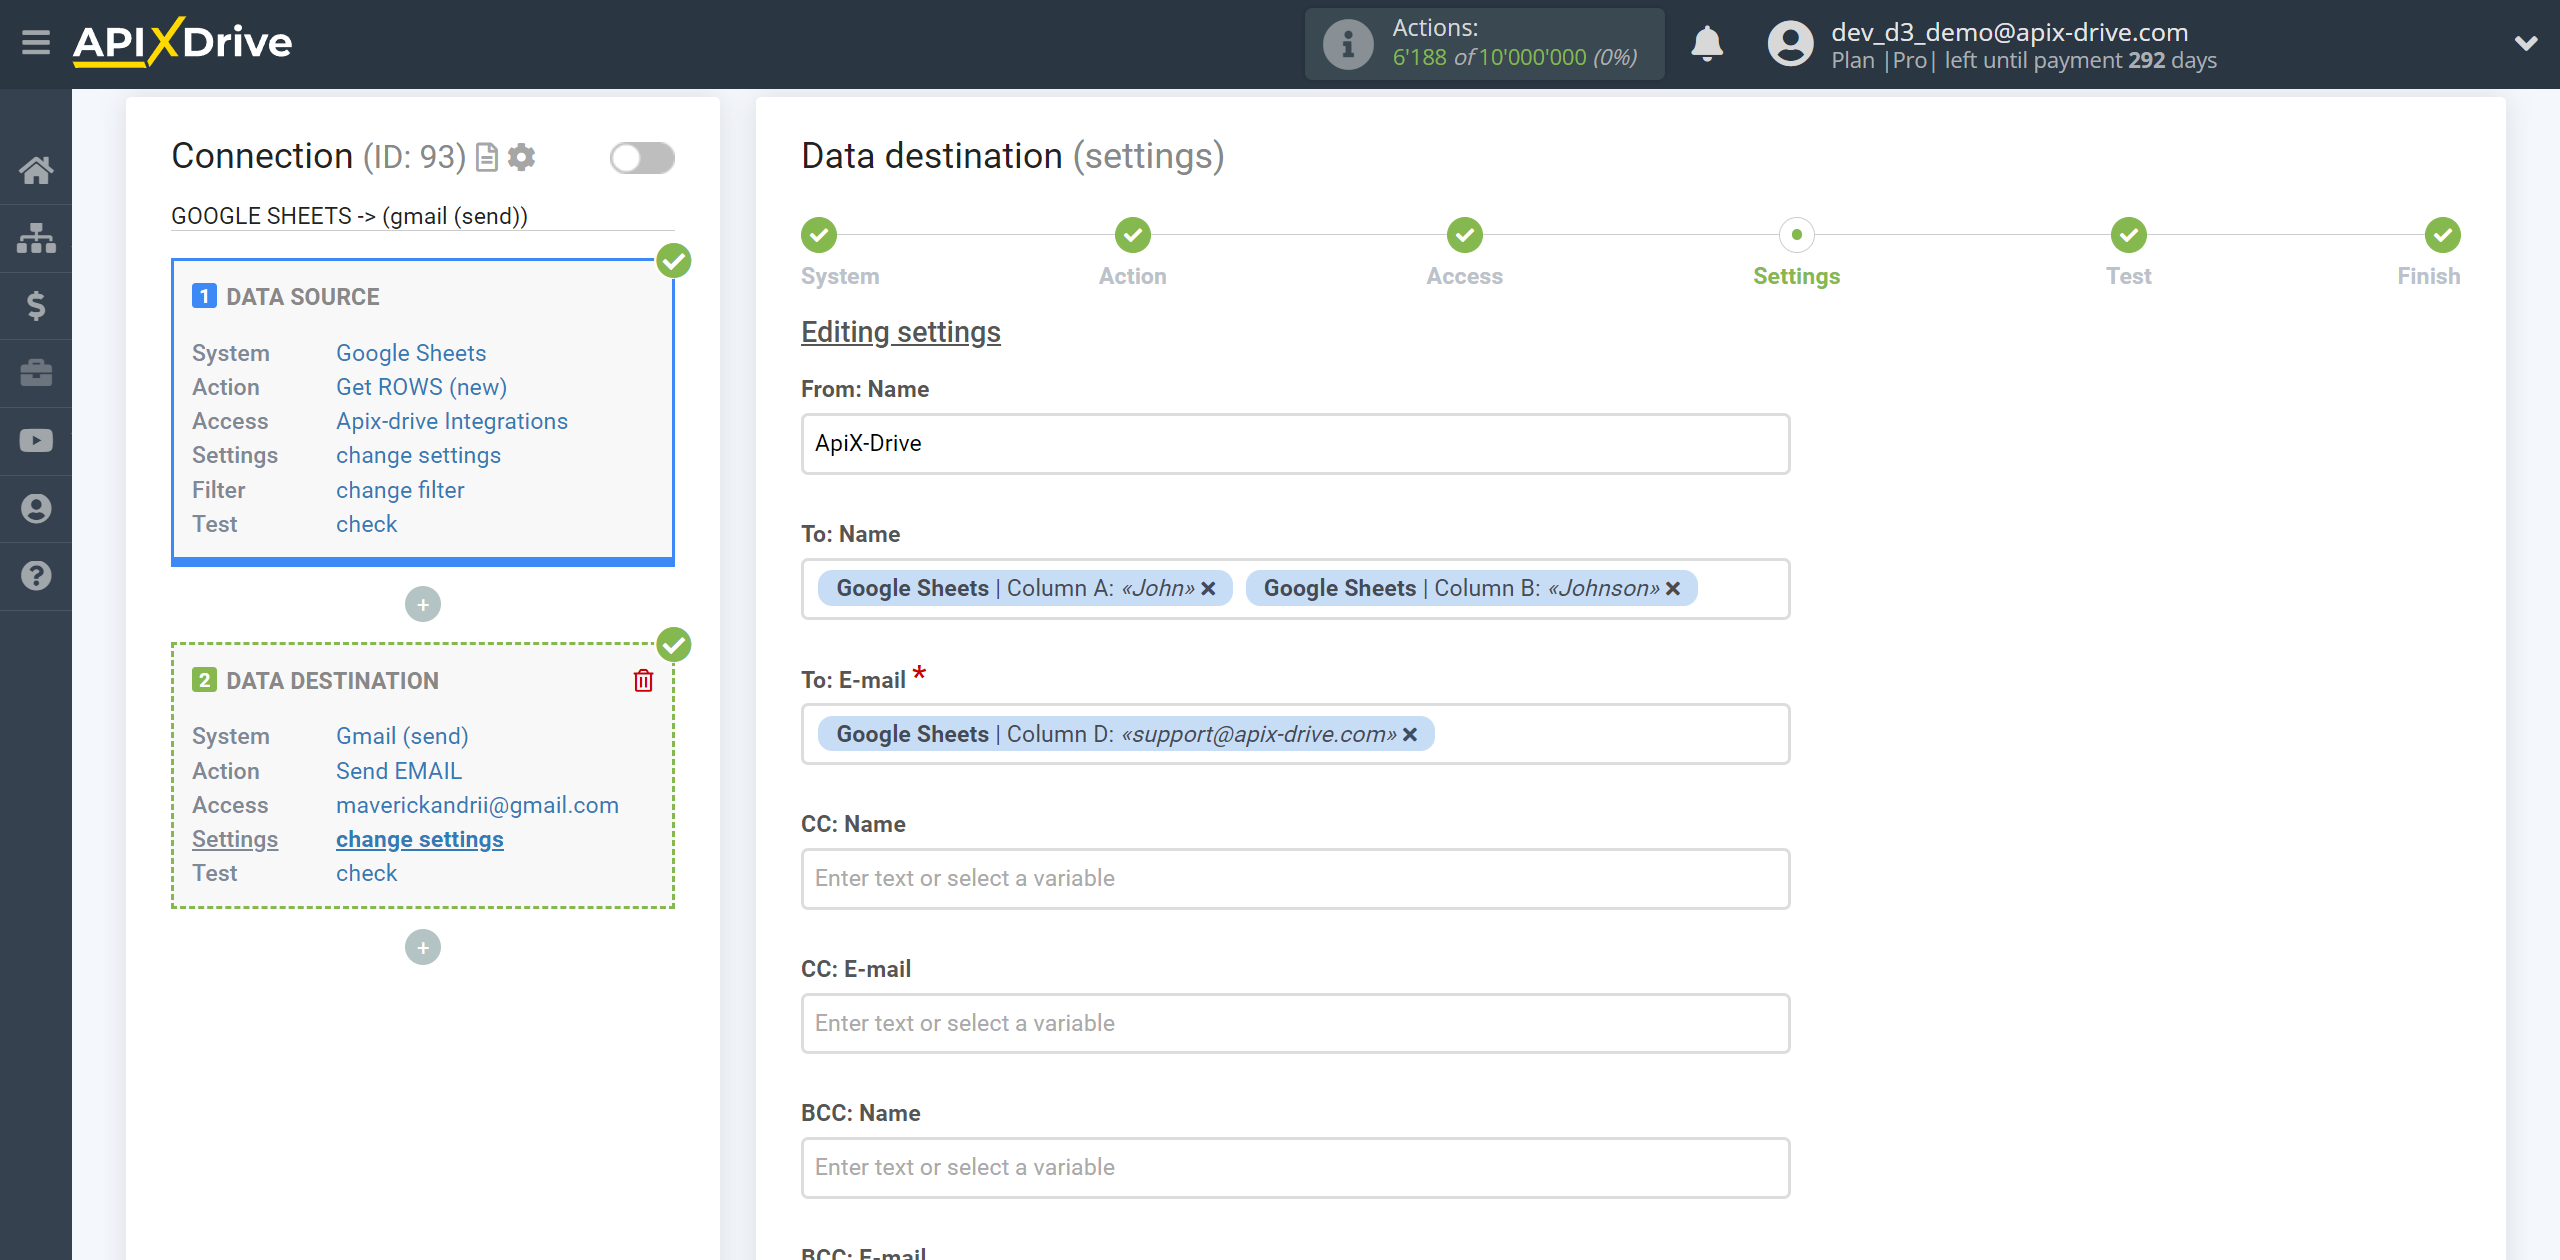This screenshot has width=2560, height=1260.
Task: Click change settings in Data Source
Action: click(x=418, y=455)
